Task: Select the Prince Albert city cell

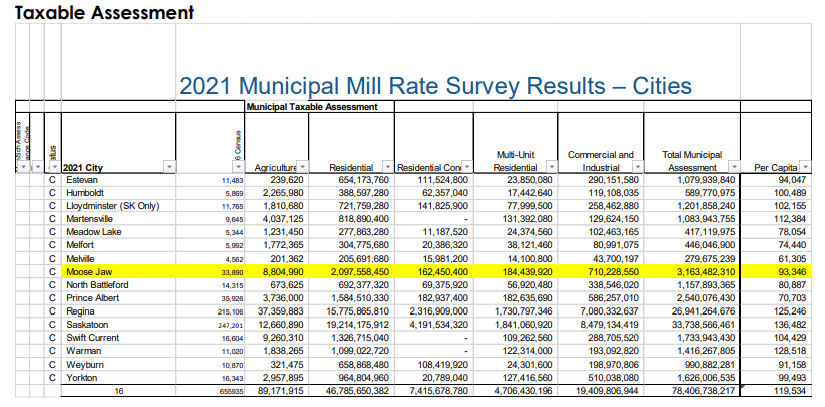Action: (118, 298)
